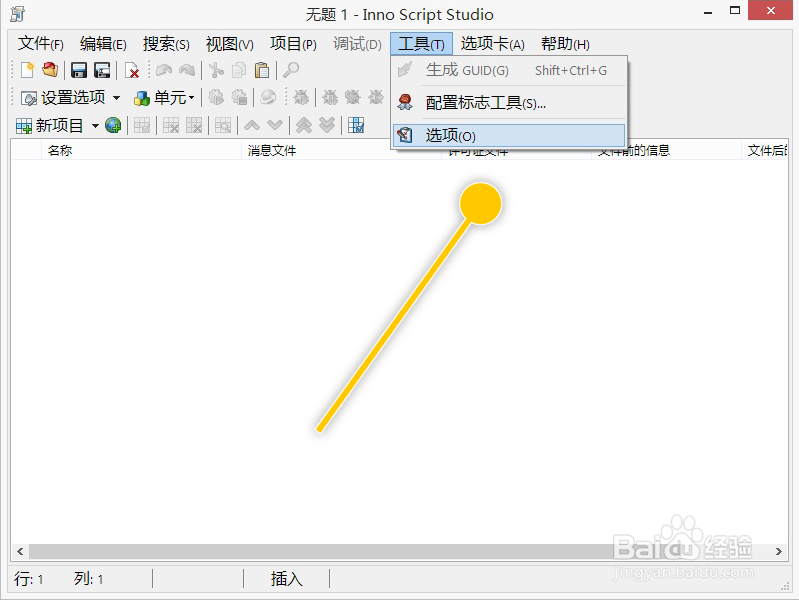Click the grey globe Run icon
Image resolution: width=799 pixels, height=600 pixels.
(x=268, y=97)
